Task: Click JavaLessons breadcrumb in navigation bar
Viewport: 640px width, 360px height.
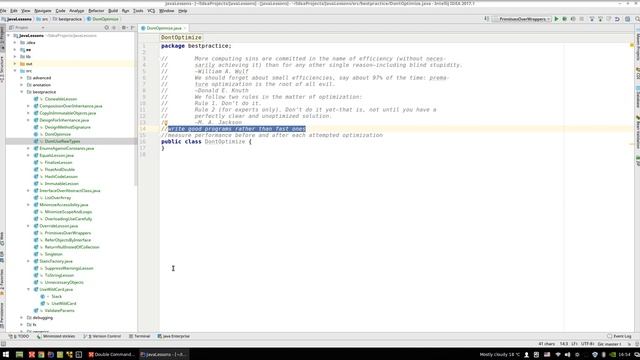Action: tap(17, 19)
